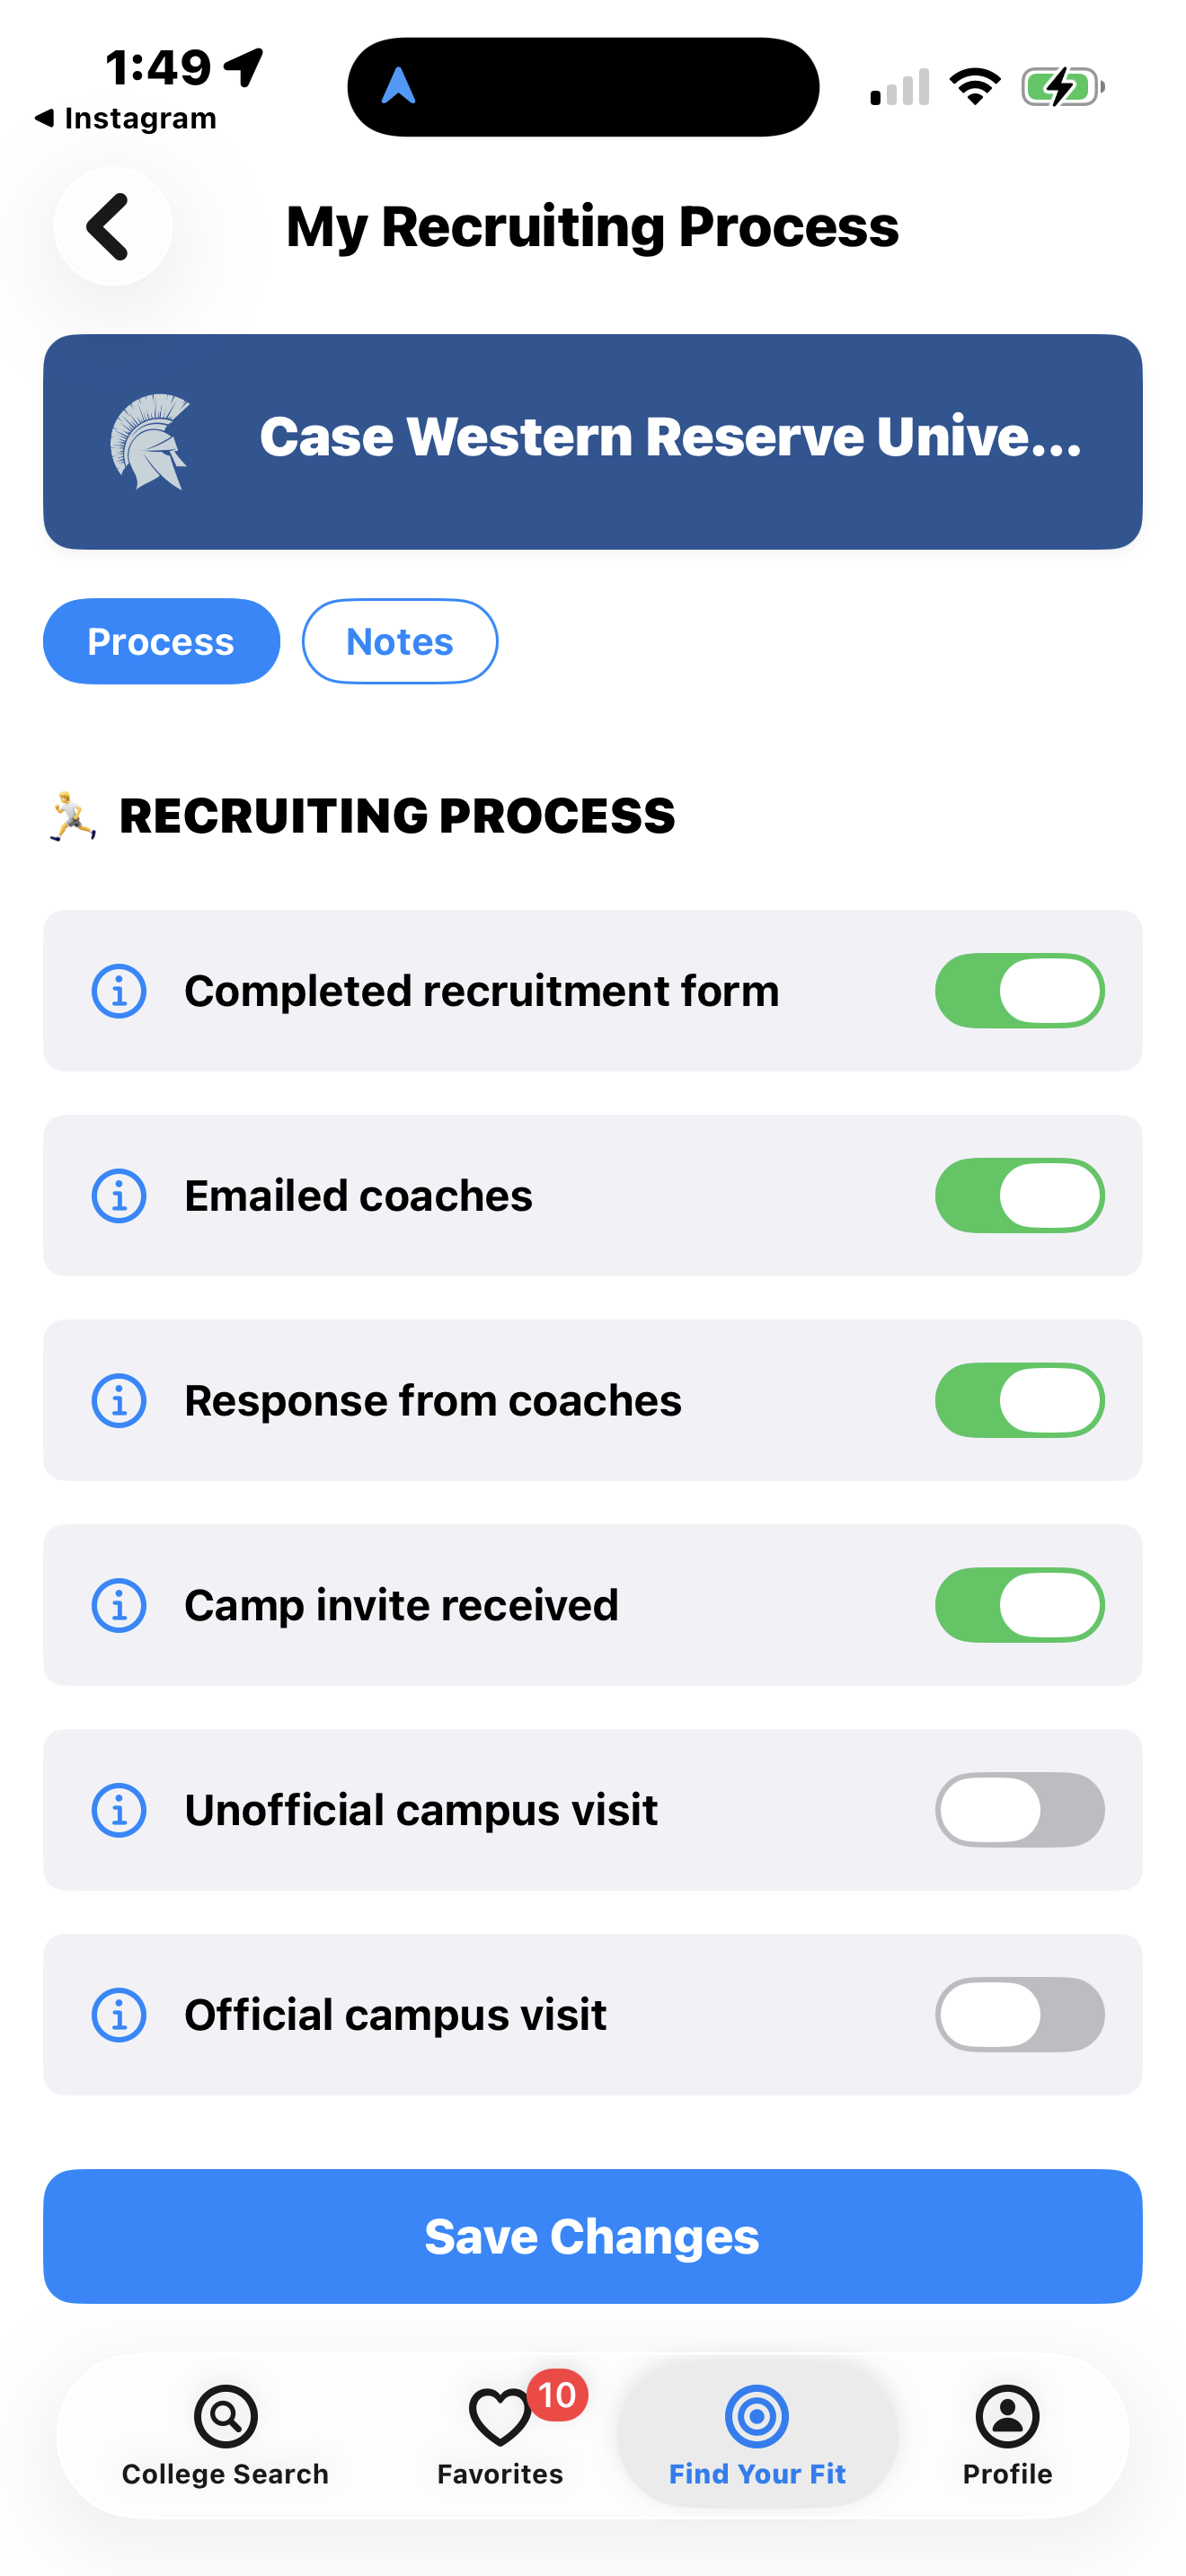1186x2576 pixels.
Task: Tap info icon beside Response from coaches
Action: pos(119,1401)
